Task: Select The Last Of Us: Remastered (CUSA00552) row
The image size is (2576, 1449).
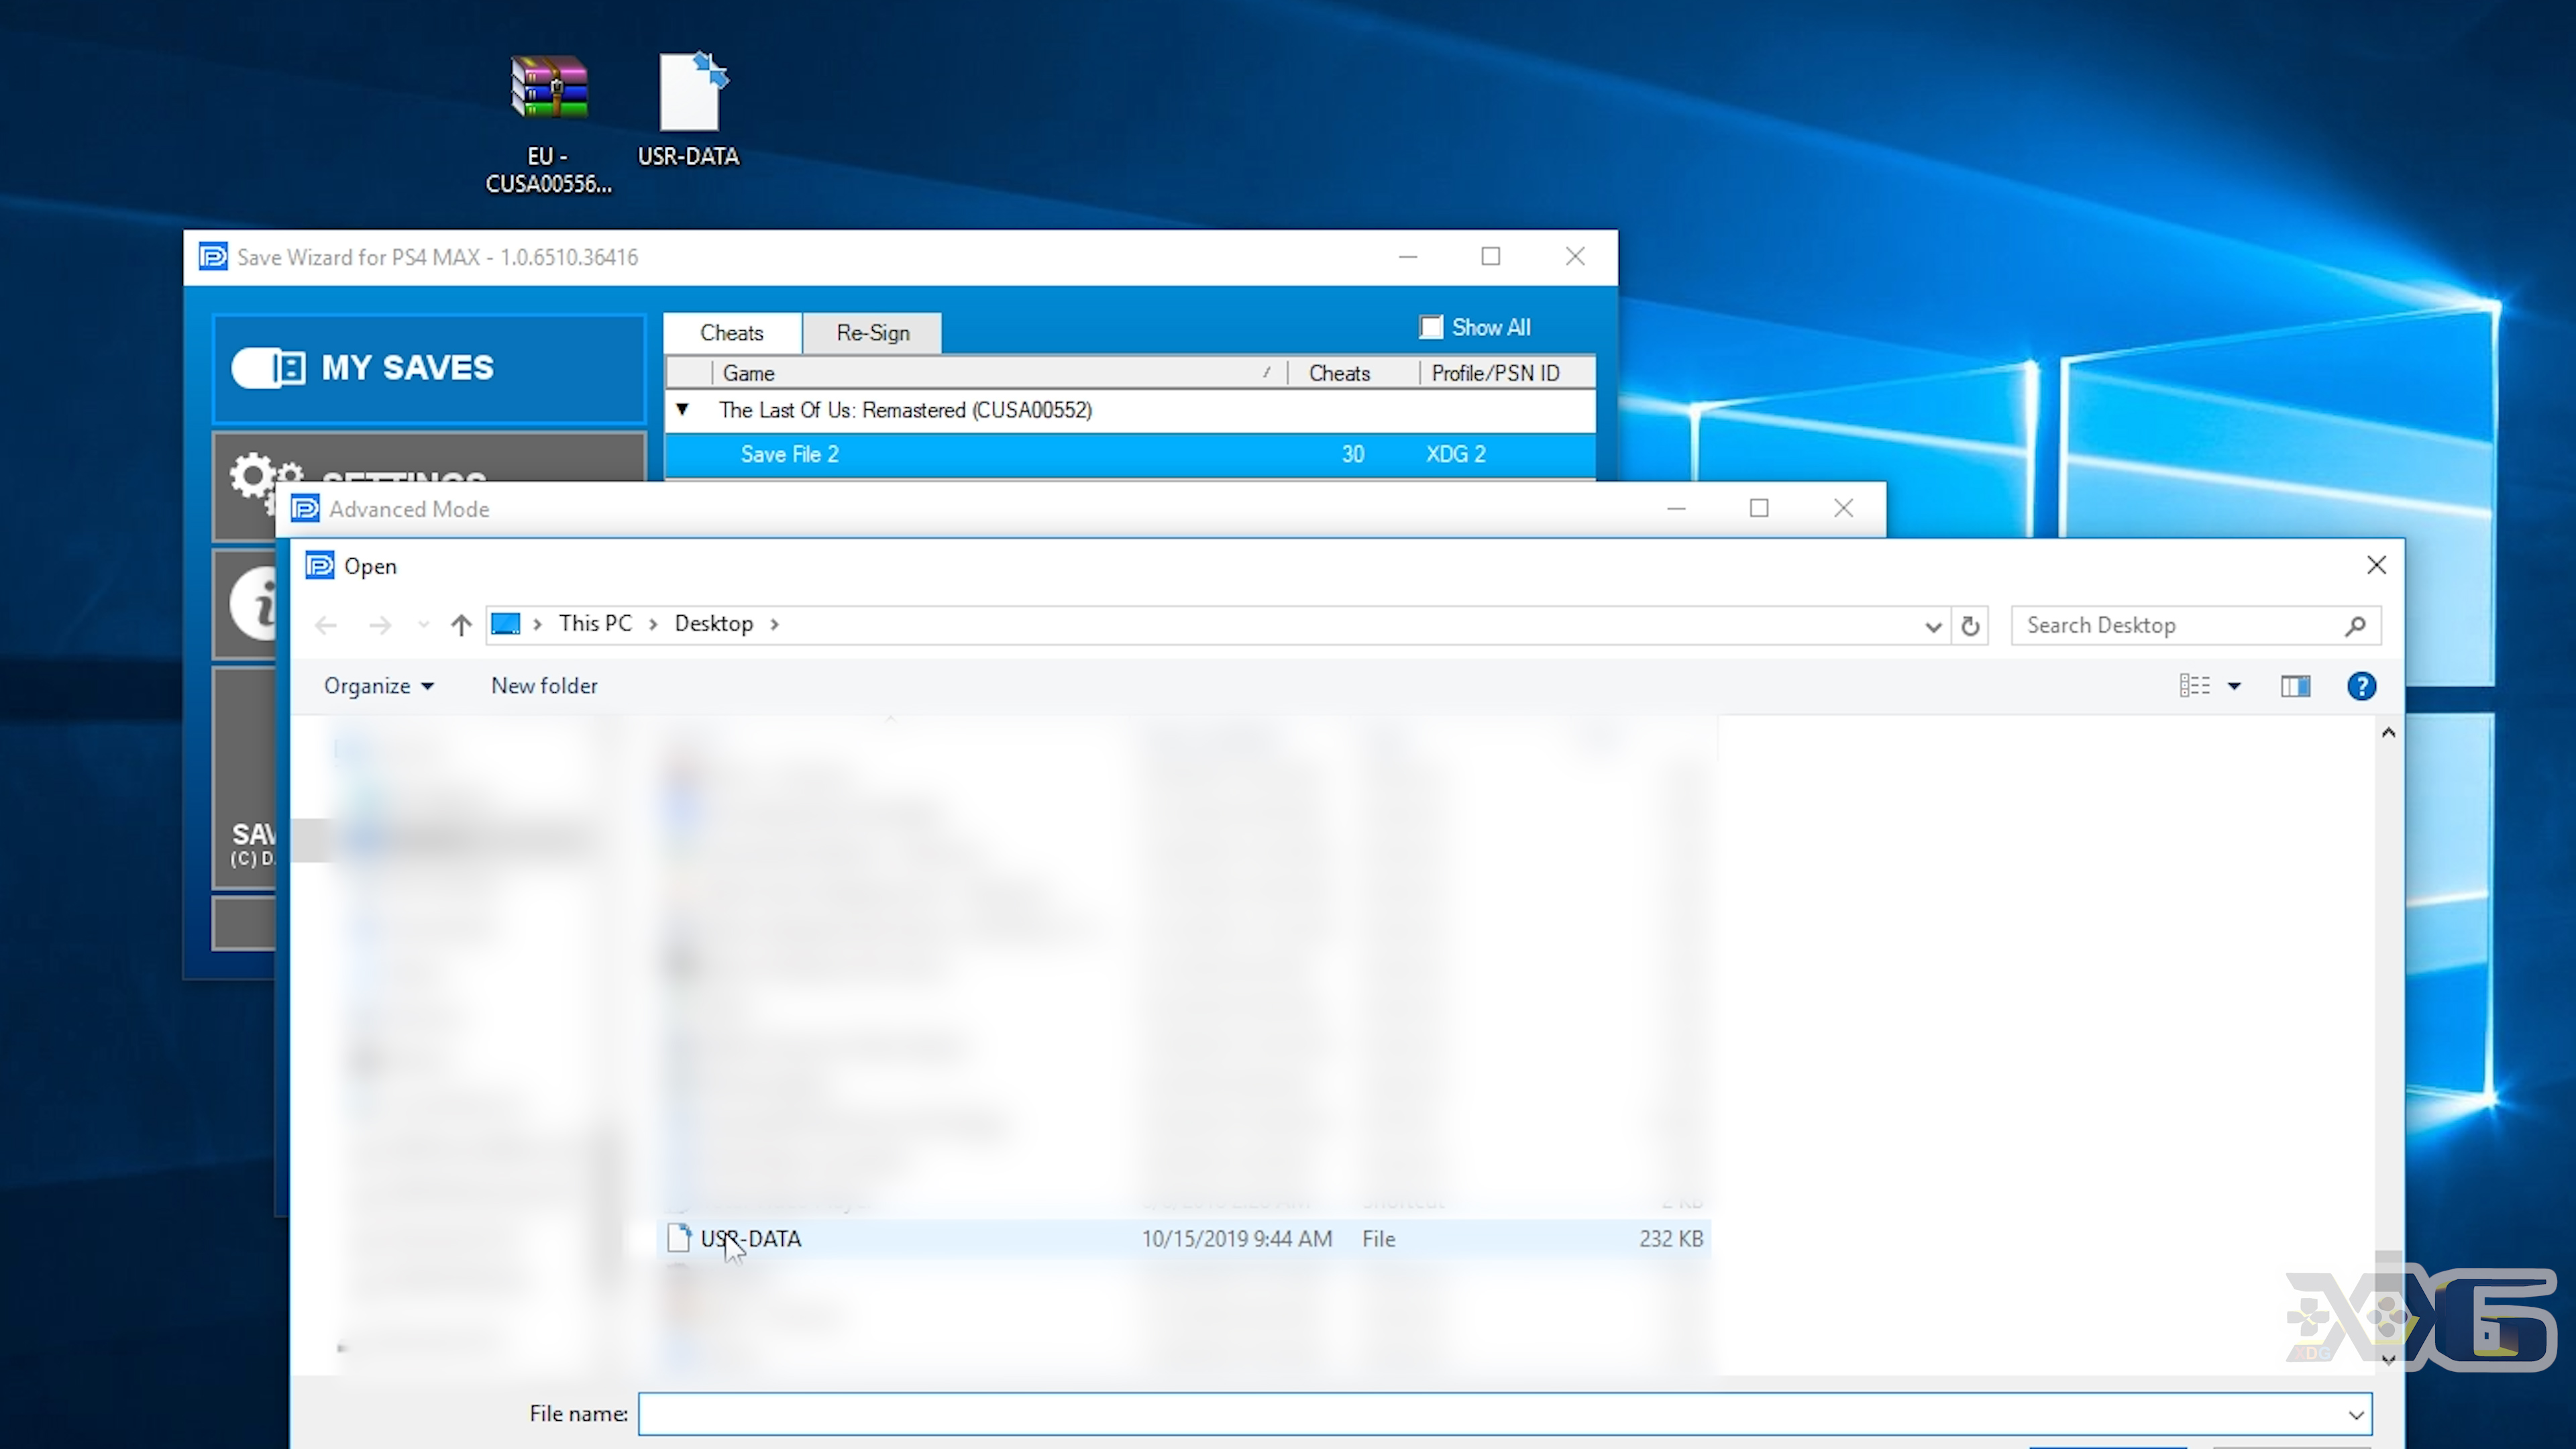Action: coord(1130,410)
